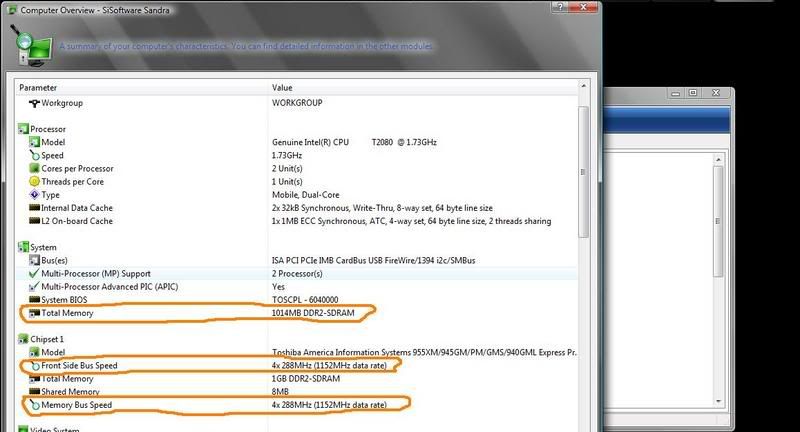This screenshot has height=432, width=800.
Task: Select the 1x 1MB ECC Synchronous value
Action: 411,221
